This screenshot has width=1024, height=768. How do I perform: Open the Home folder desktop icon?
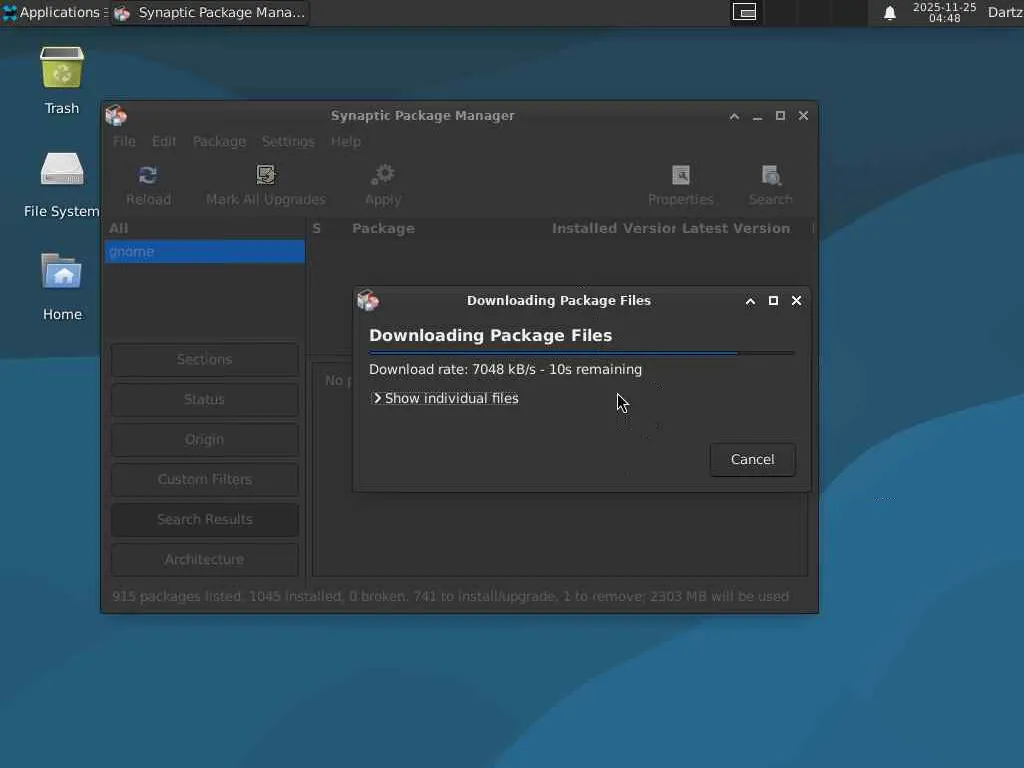(x=62, y=271)
